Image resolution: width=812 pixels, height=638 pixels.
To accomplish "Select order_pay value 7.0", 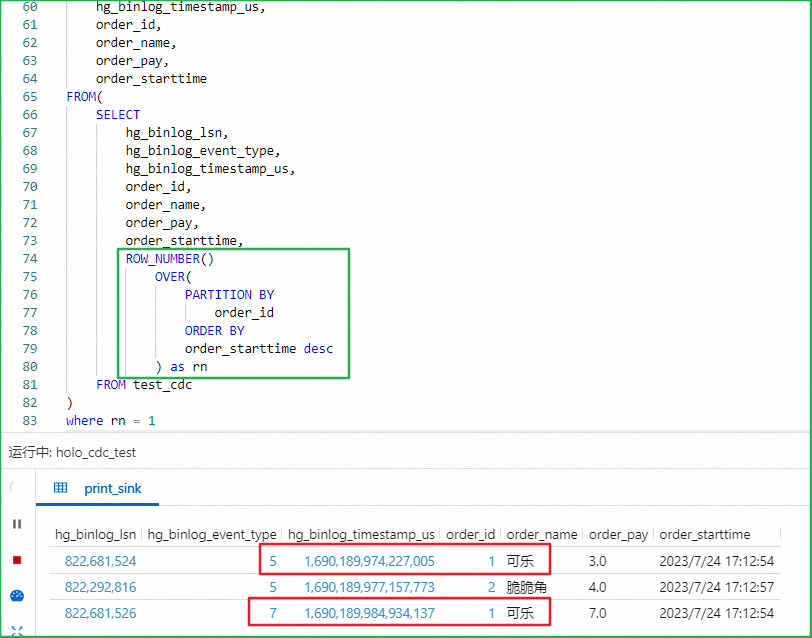I will [597, 613].
